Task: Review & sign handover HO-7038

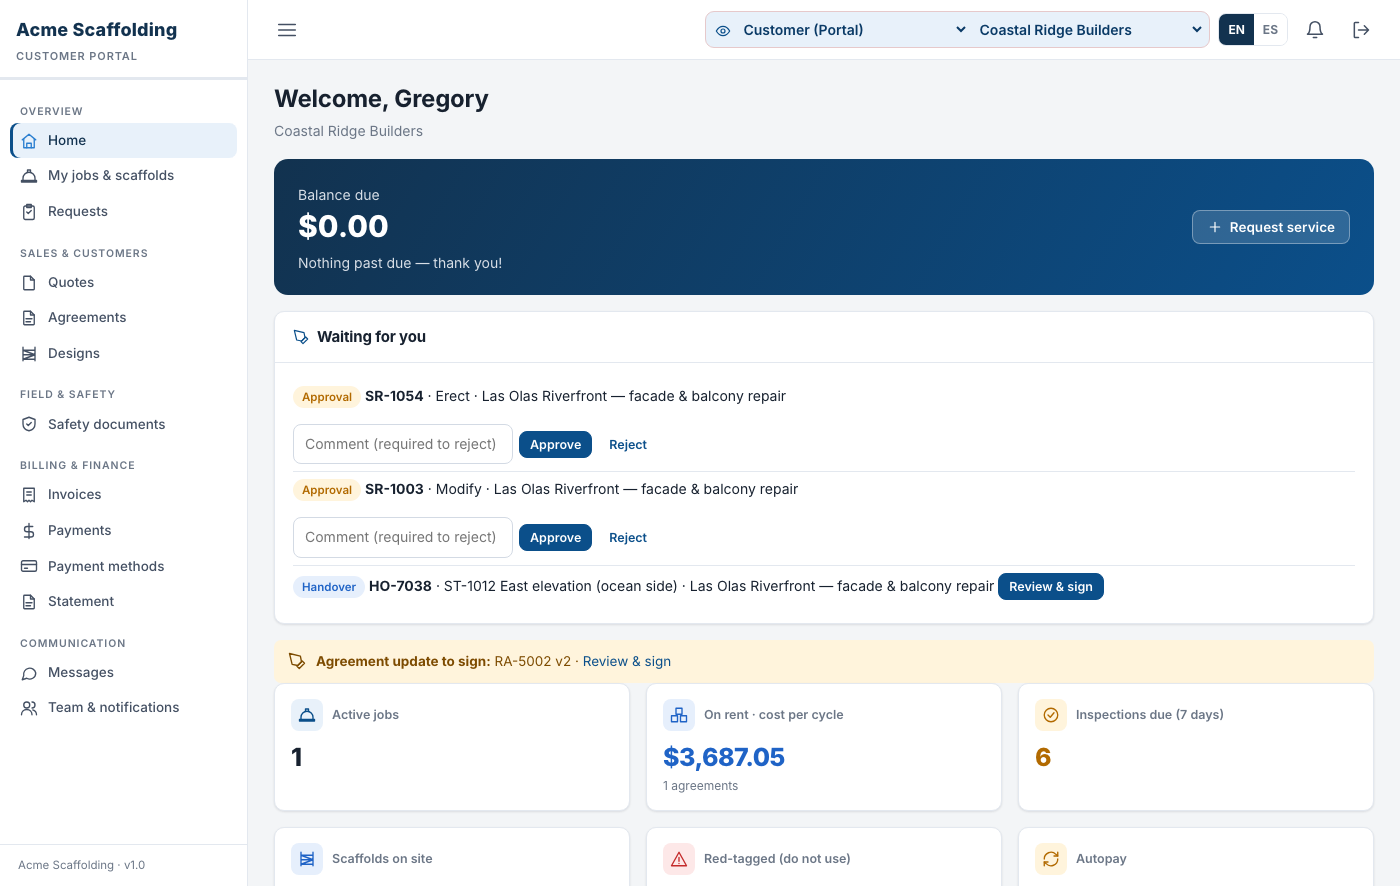Action: (1051, 587)
